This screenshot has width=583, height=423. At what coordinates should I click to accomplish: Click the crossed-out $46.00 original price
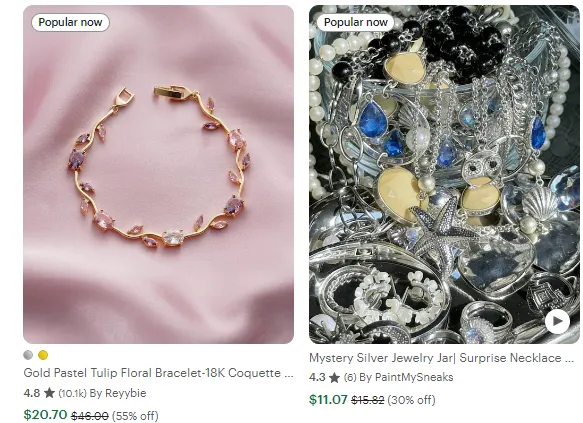(90, 416)
